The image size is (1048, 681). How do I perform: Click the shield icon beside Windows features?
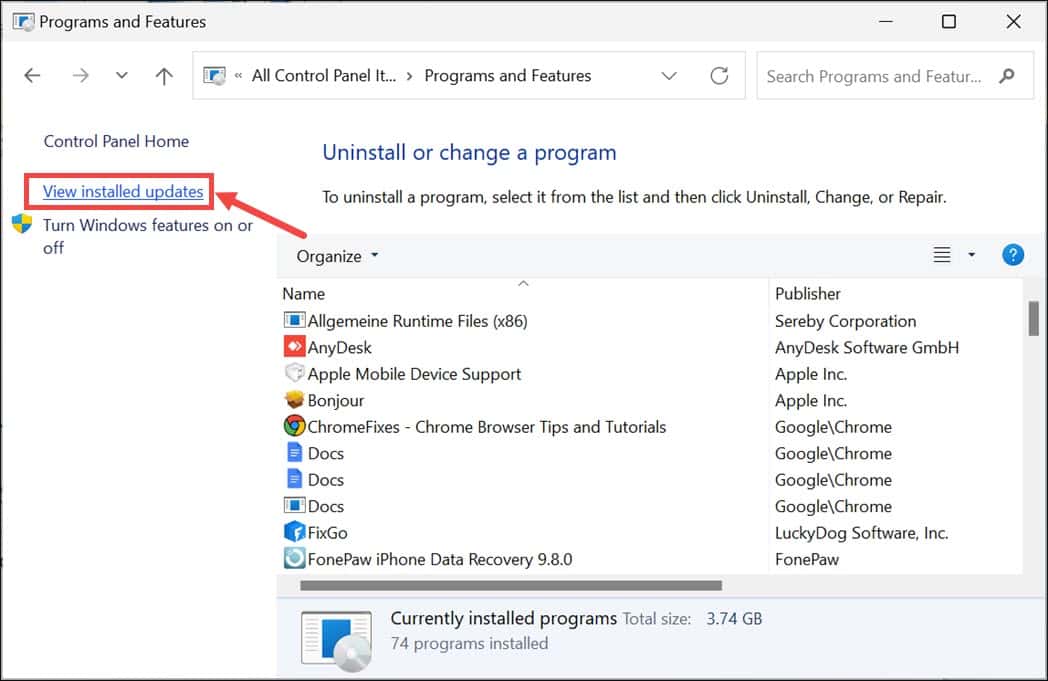[x=22, y=224]
